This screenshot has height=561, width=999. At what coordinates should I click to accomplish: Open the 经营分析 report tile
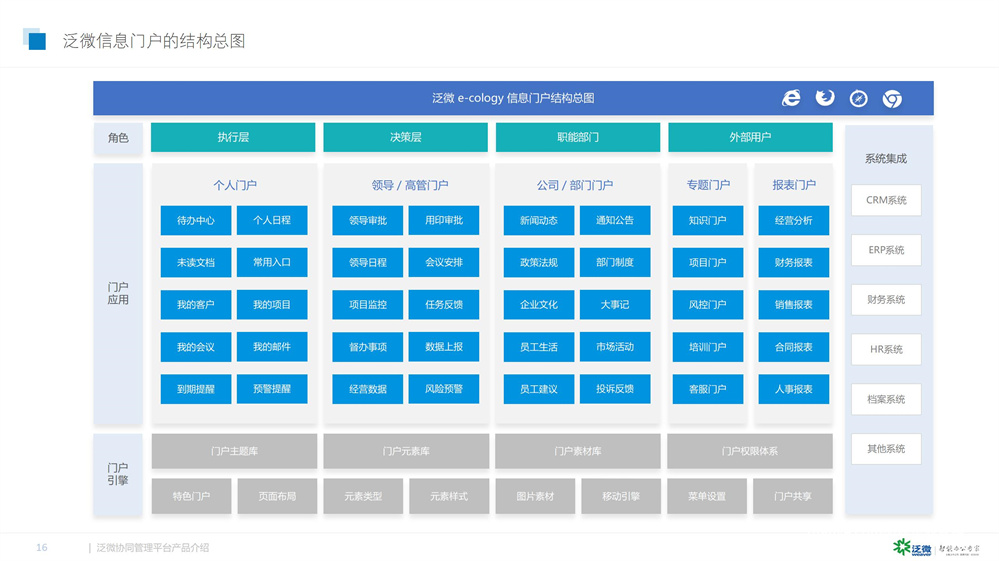(x=794, y=220)
